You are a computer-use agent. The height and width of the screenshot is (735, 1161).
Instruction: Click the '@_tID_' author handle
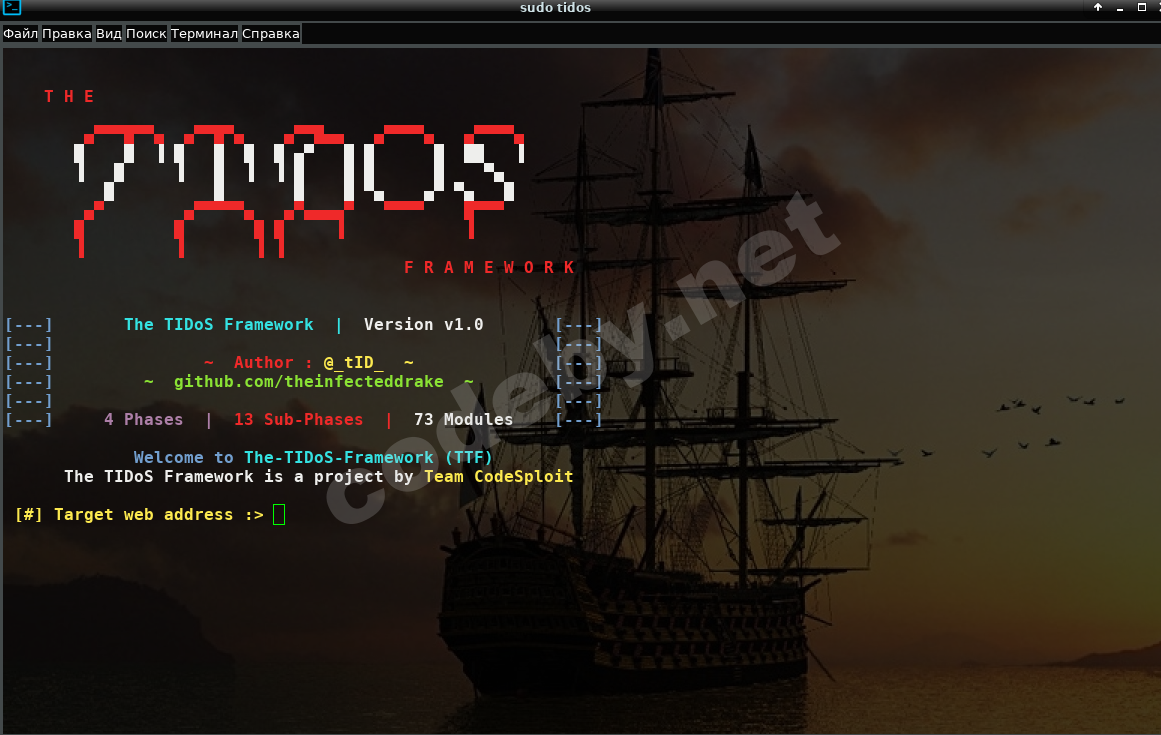click(354, 363)
